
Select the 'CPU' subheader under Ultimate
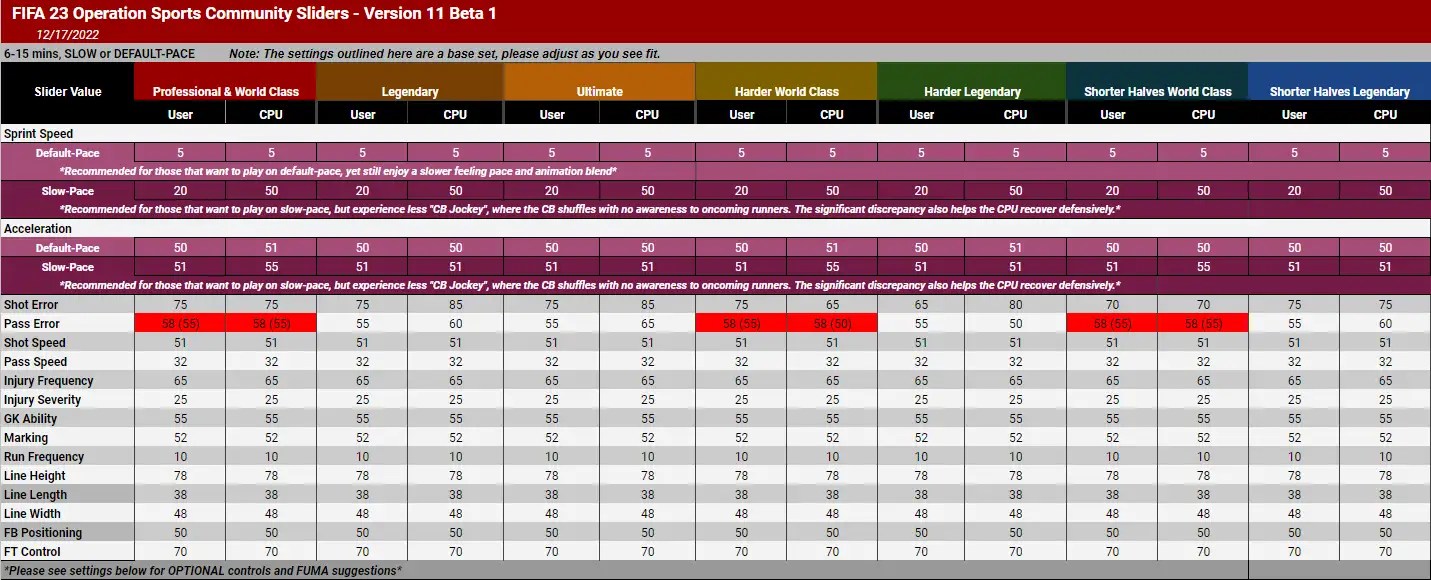(x=648, y=114)
